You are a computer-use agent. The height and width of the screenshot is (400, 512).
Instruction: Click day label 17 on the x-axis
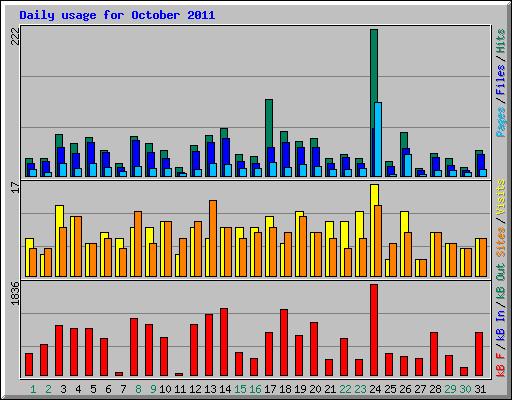(270, 389)
